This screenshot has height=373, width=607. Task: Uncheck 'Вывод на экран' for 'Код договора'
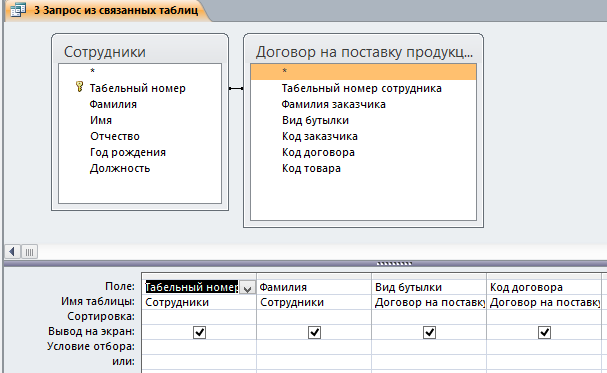(x=544, y=332)
